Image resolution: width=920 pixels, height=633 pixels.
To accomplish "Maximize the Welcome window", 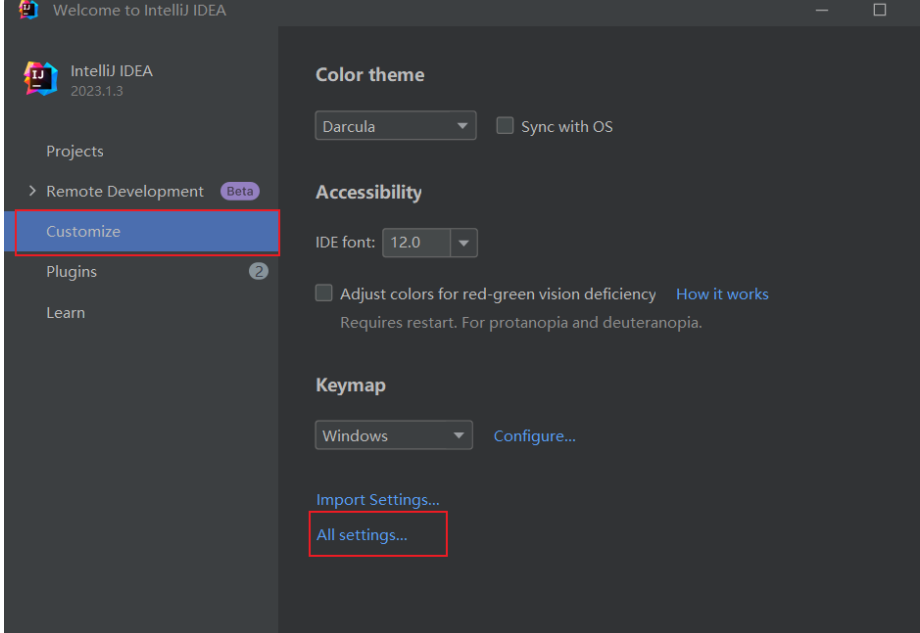I will 880,10.
